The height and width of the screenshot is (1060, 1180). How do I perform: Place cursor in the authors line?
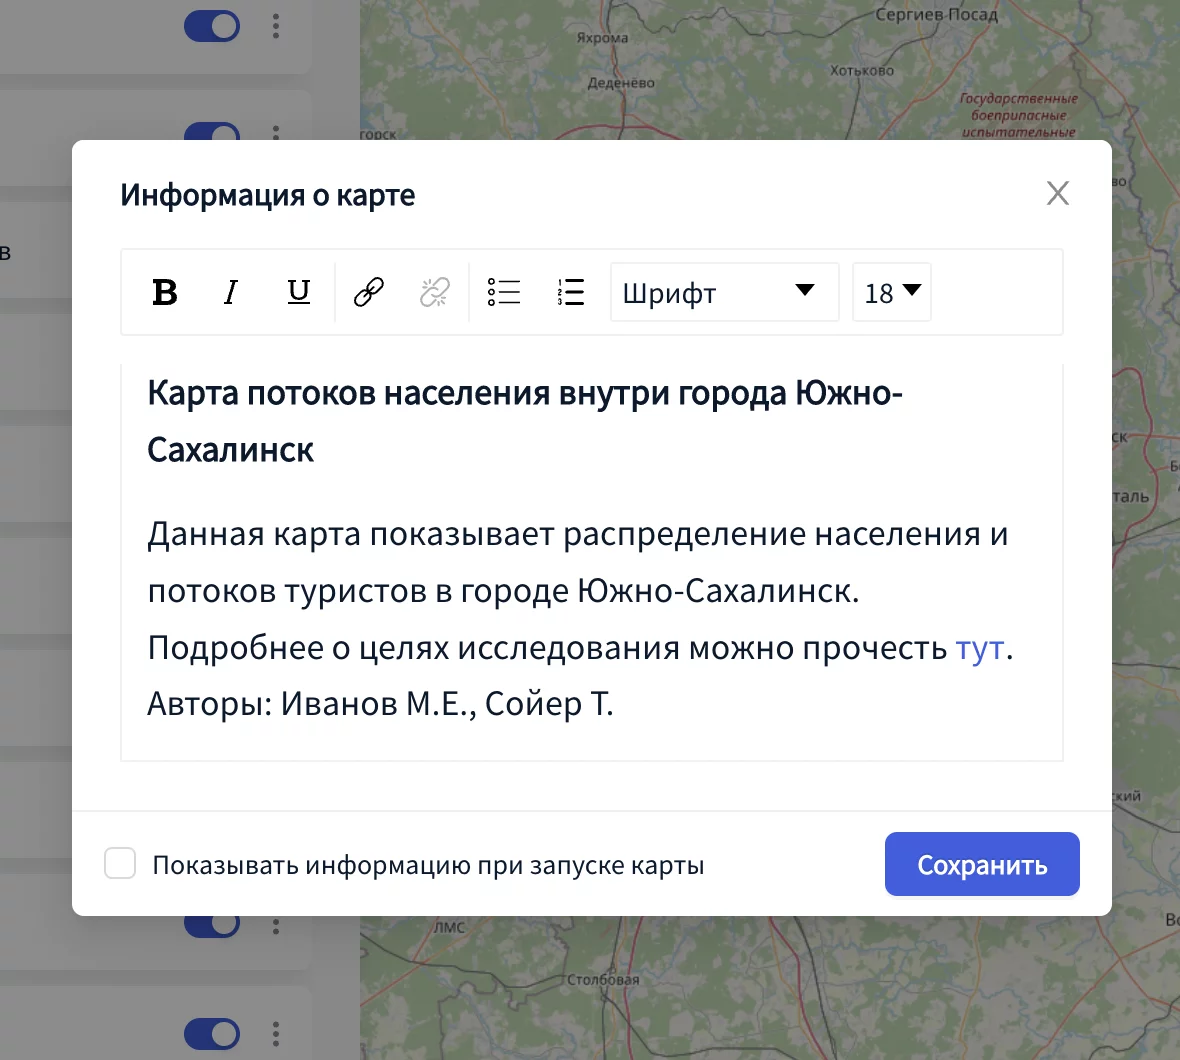pyautogui.click(x=380, y=704)
